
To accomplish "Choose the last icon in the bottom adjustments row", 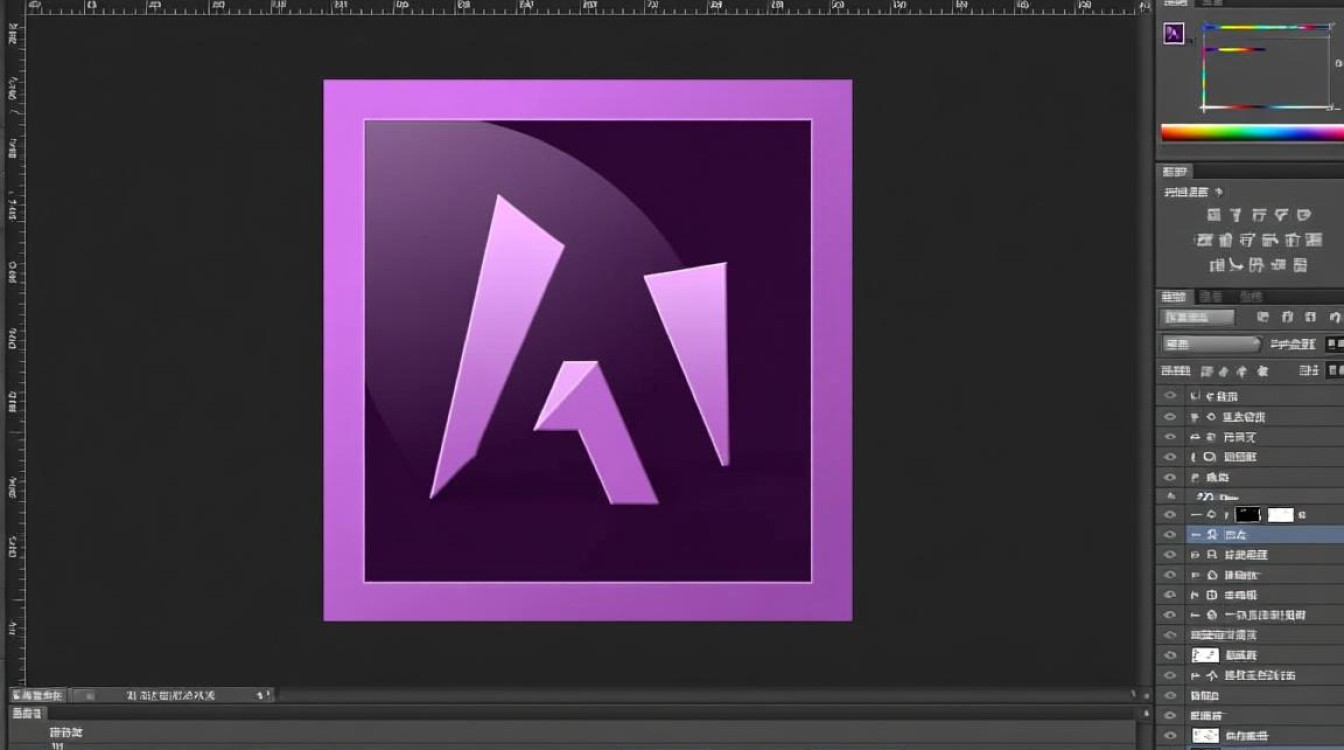I will point(1299,266).
